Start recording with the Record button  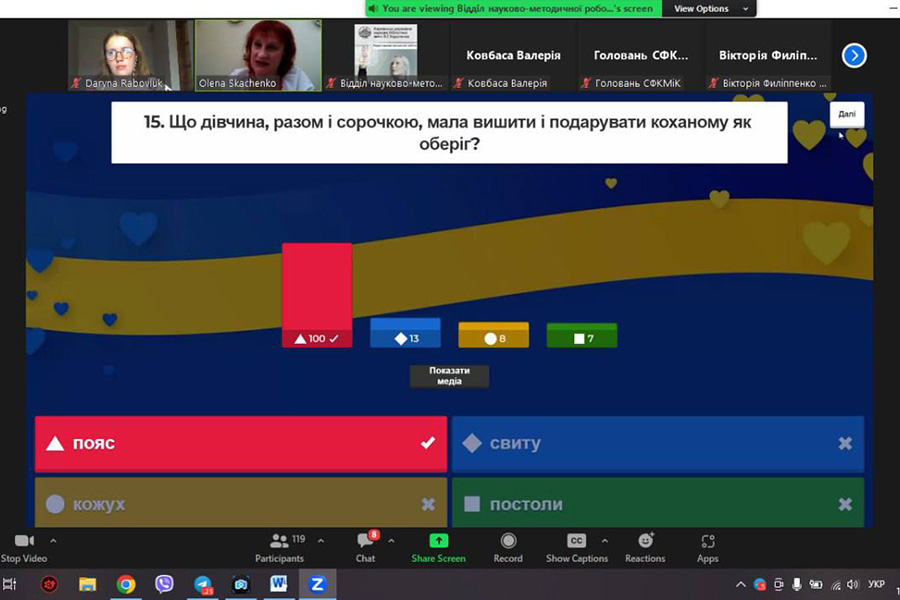(508, 548)
